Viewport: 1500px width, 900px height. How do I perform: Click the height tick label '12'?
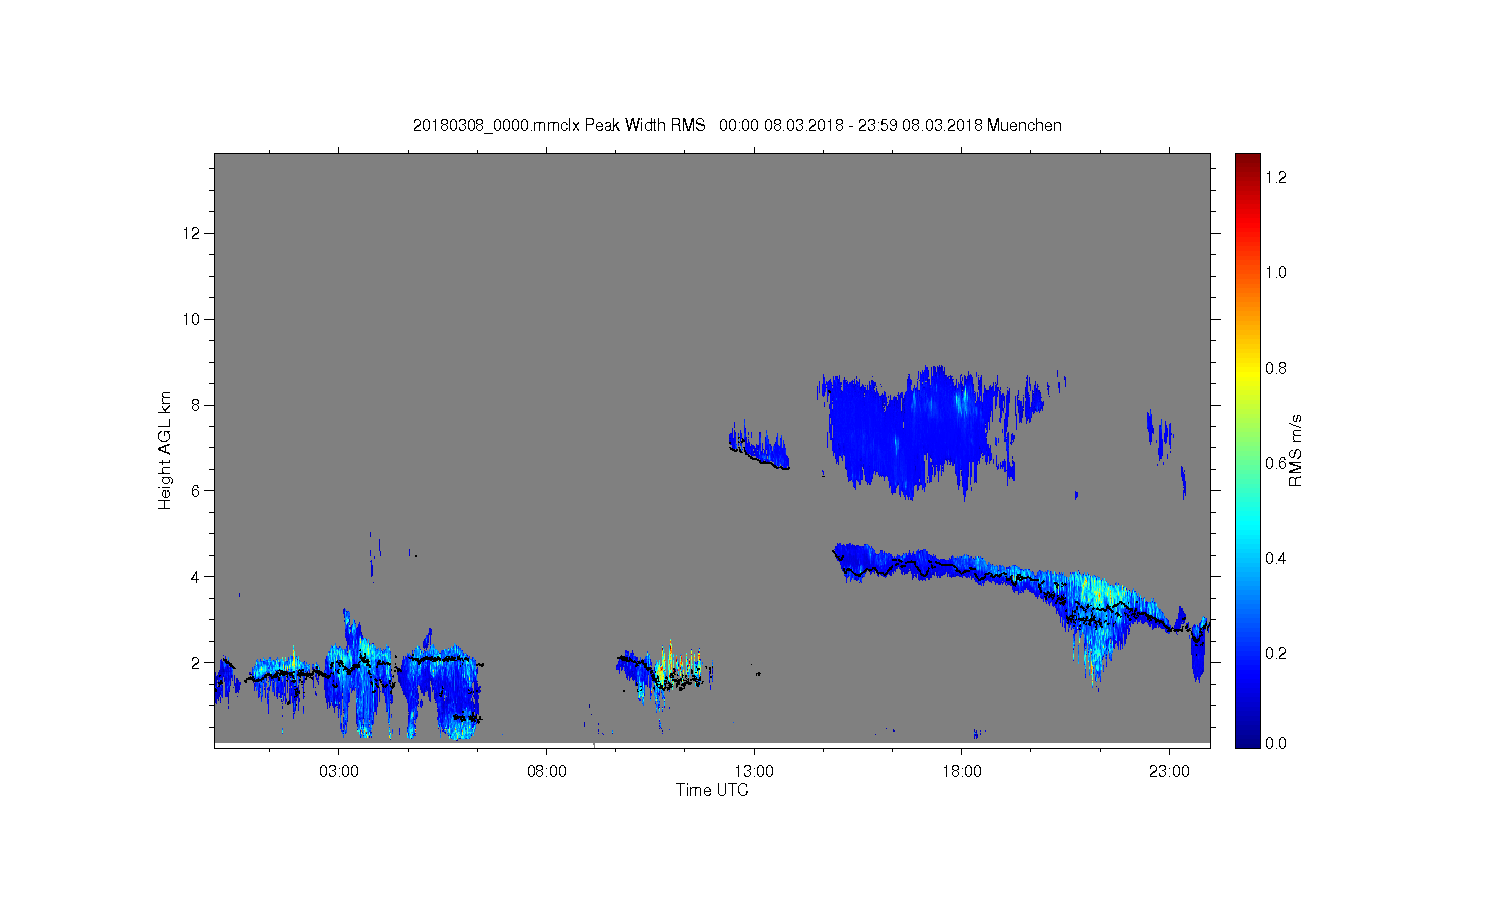pyautogui.click(x=193, y=233)
